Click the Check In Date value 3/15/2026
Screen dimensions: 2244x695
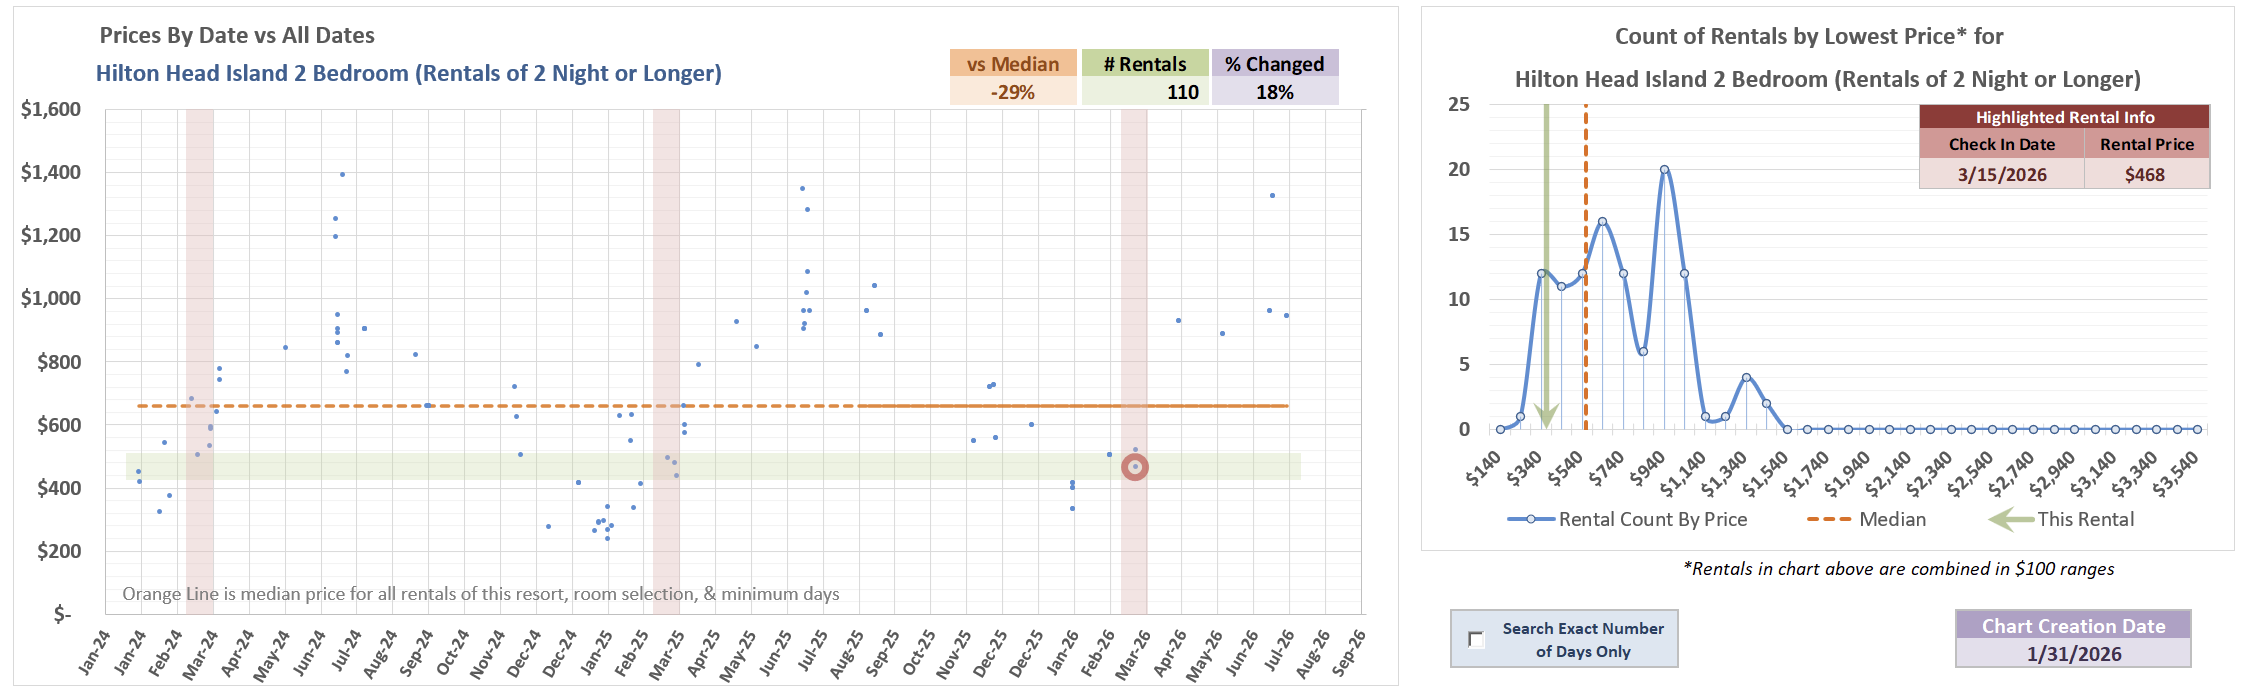2002,174
